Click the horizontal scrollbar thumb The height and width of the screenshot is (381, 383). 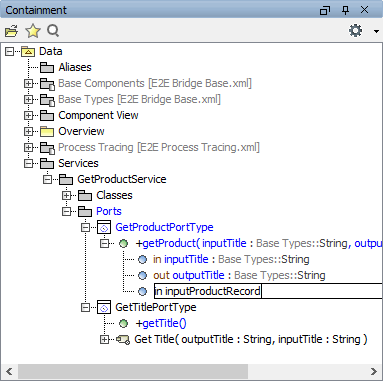(133, 371)
